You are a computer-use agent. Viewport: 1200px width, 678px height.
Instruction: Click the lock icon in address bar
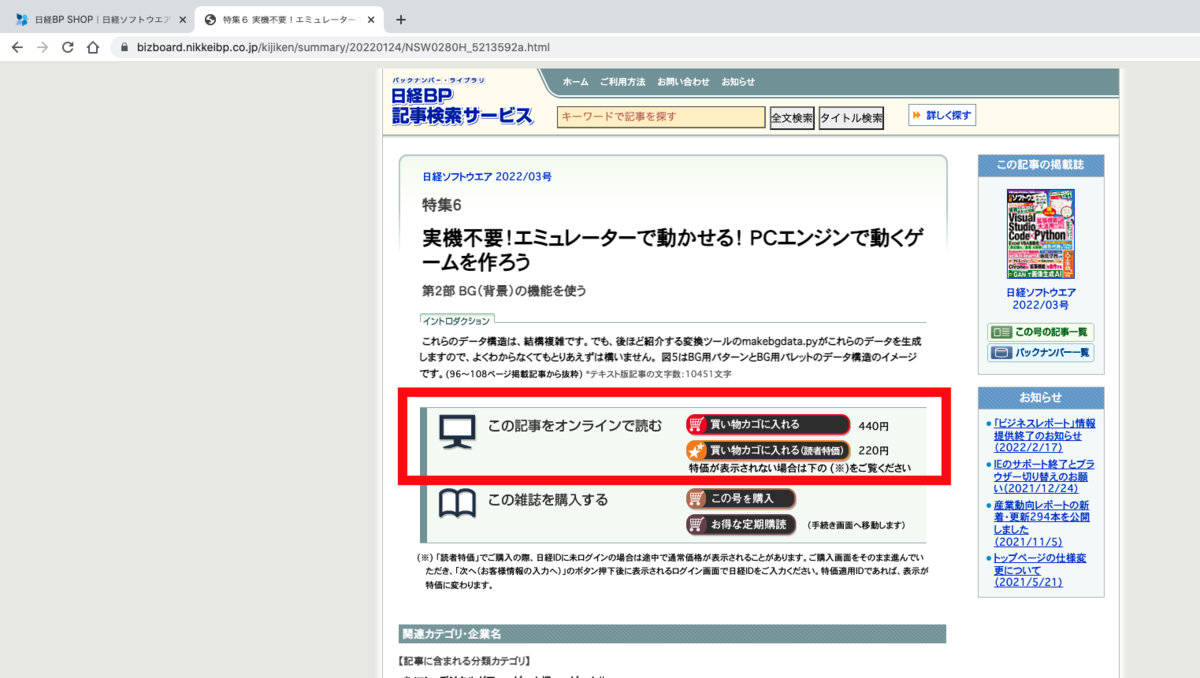pos(124,47)
